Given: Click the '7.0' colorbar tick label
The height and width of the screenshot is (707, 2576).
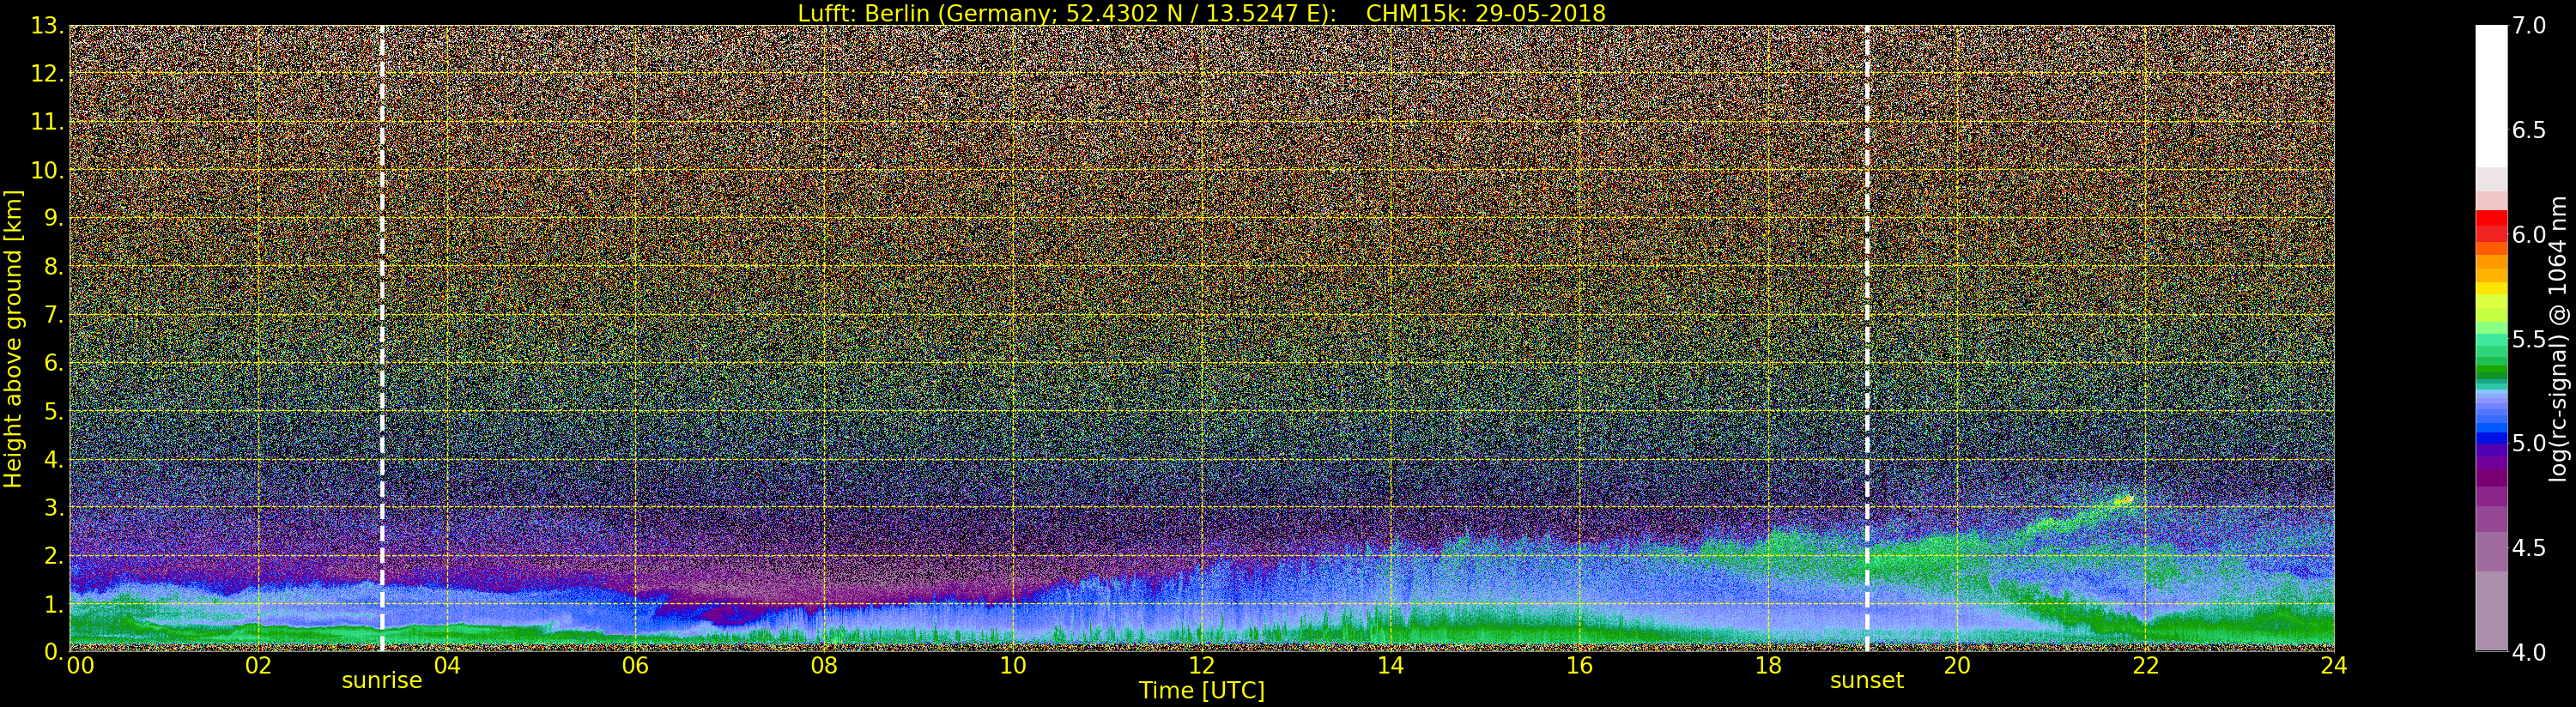Looking at the screenshot, I should (x=2529, y=26).
